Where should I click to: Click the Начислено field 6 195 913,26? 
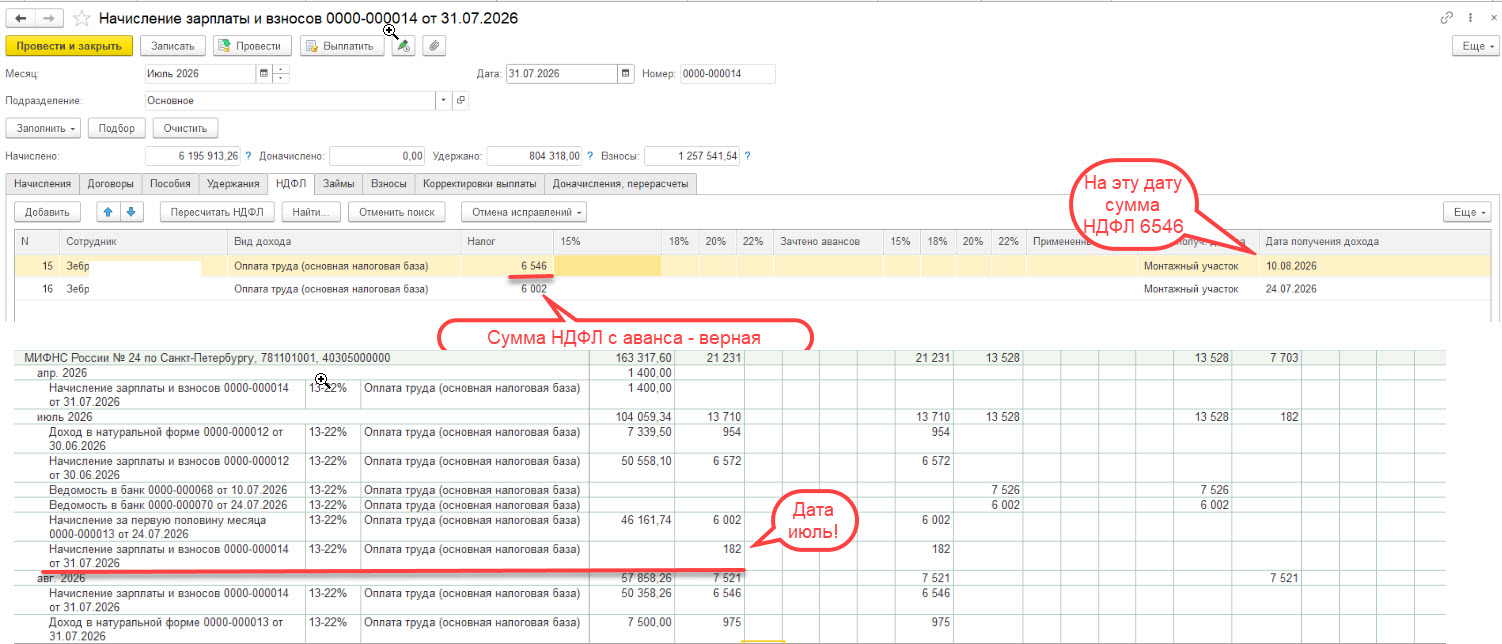[x=193, y=156]
